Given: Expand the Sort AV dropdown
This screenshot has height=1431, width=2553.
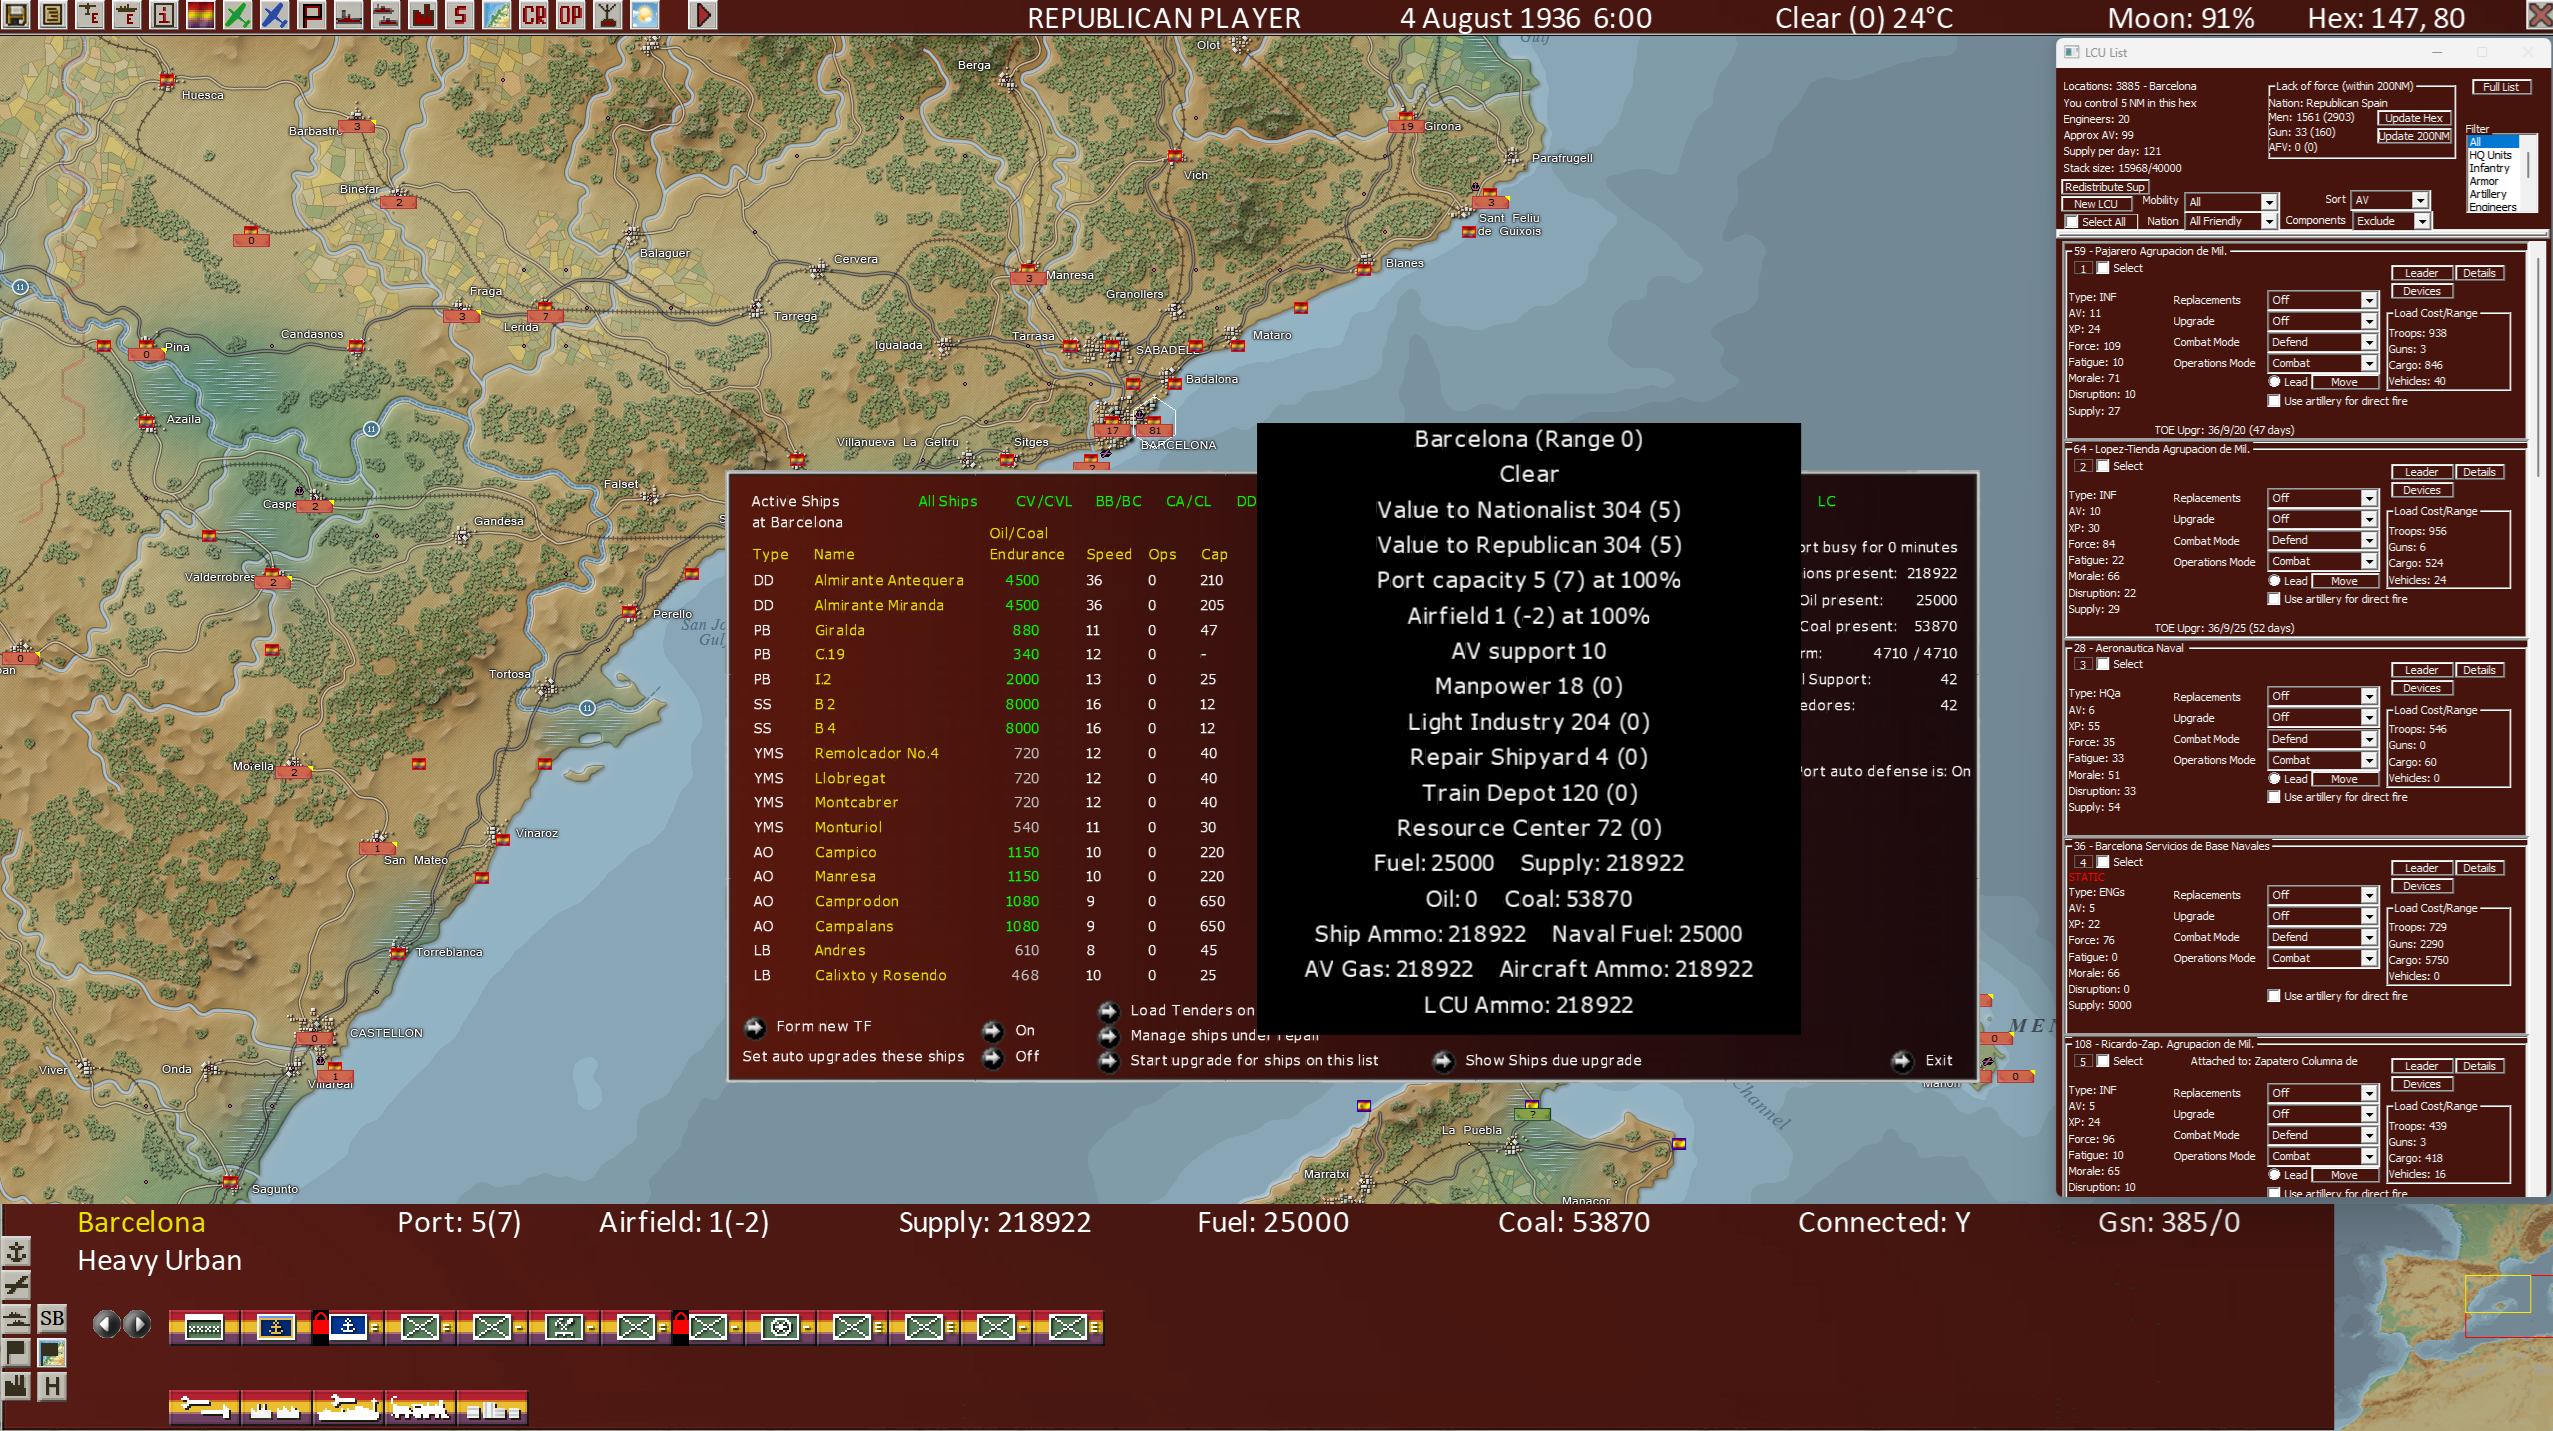Looking at the screenshot, I should click(2420, 201).
